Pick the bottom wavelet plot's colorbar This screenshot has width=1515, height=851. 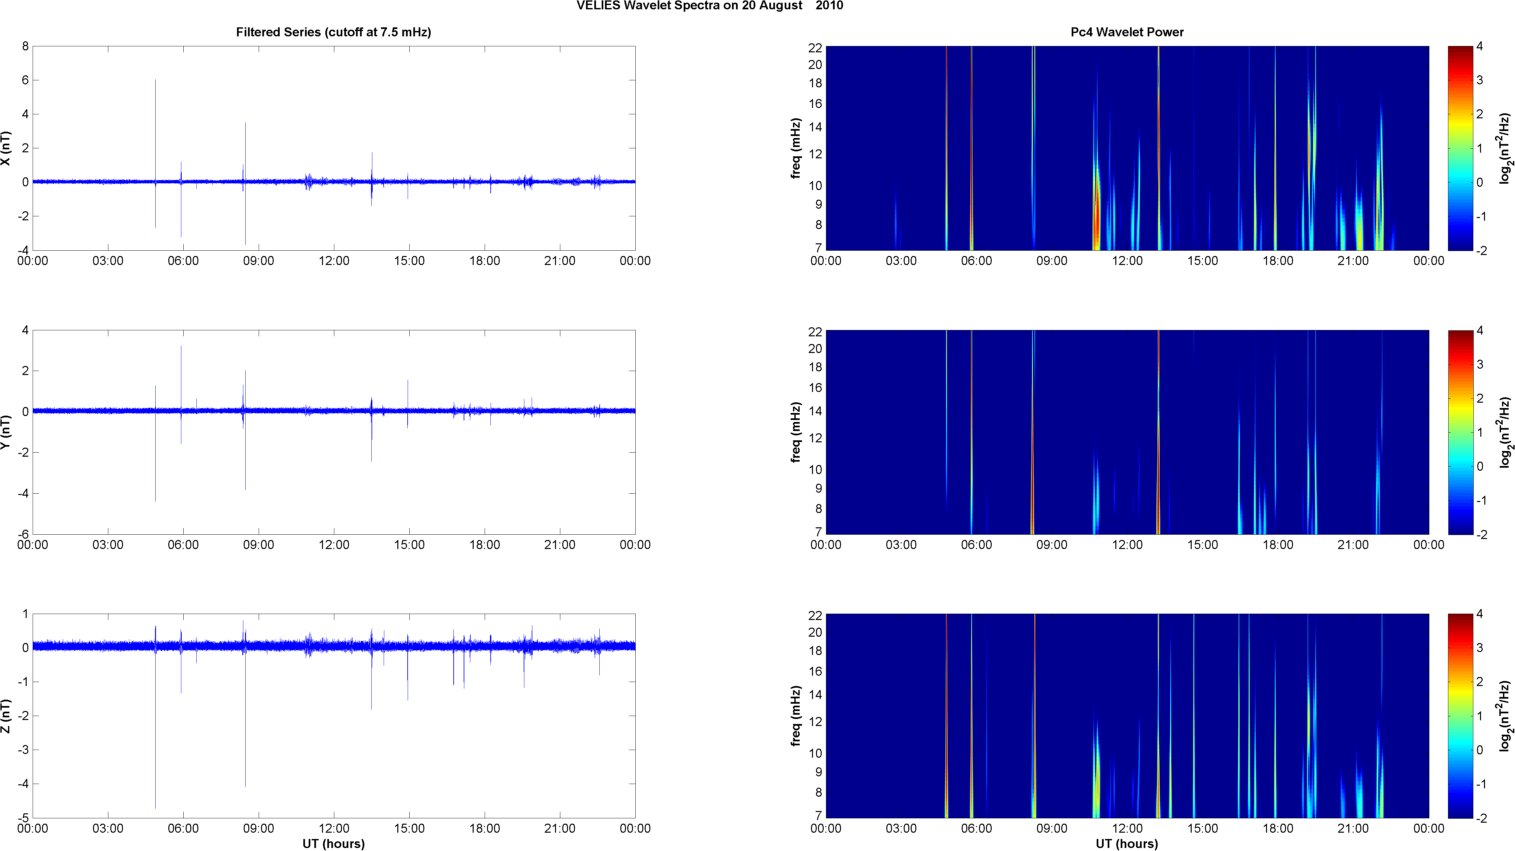(1460, 716)
